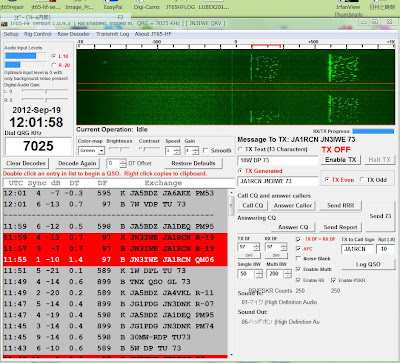Click the RX DF spinner arrows
Viewport: 400px width, 363px height.
point(284,247)
